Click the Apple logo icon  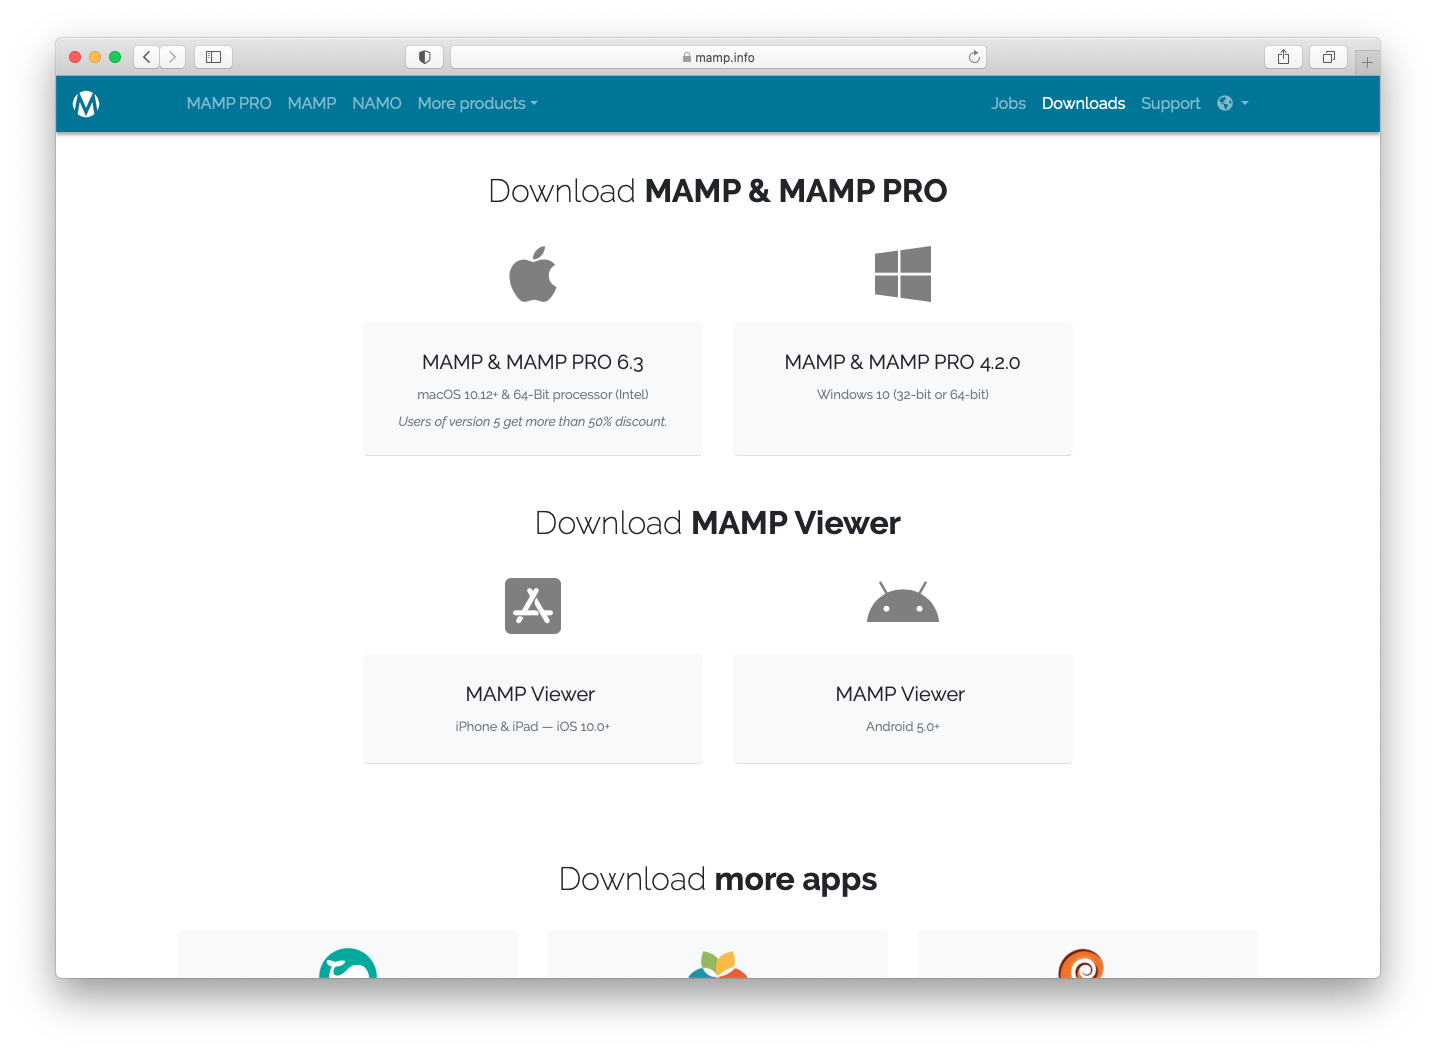533,274
